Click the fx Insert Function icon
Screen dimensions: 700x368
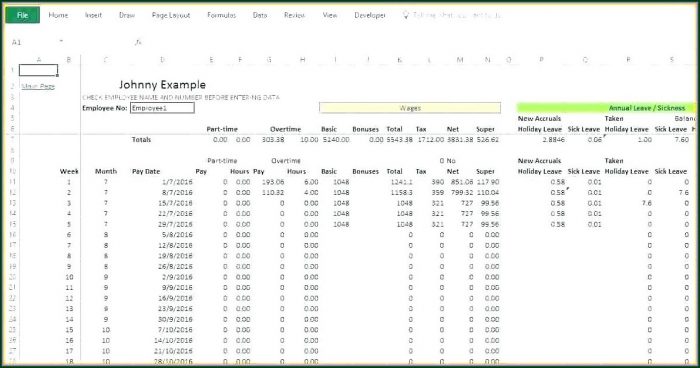pos(138,42)
